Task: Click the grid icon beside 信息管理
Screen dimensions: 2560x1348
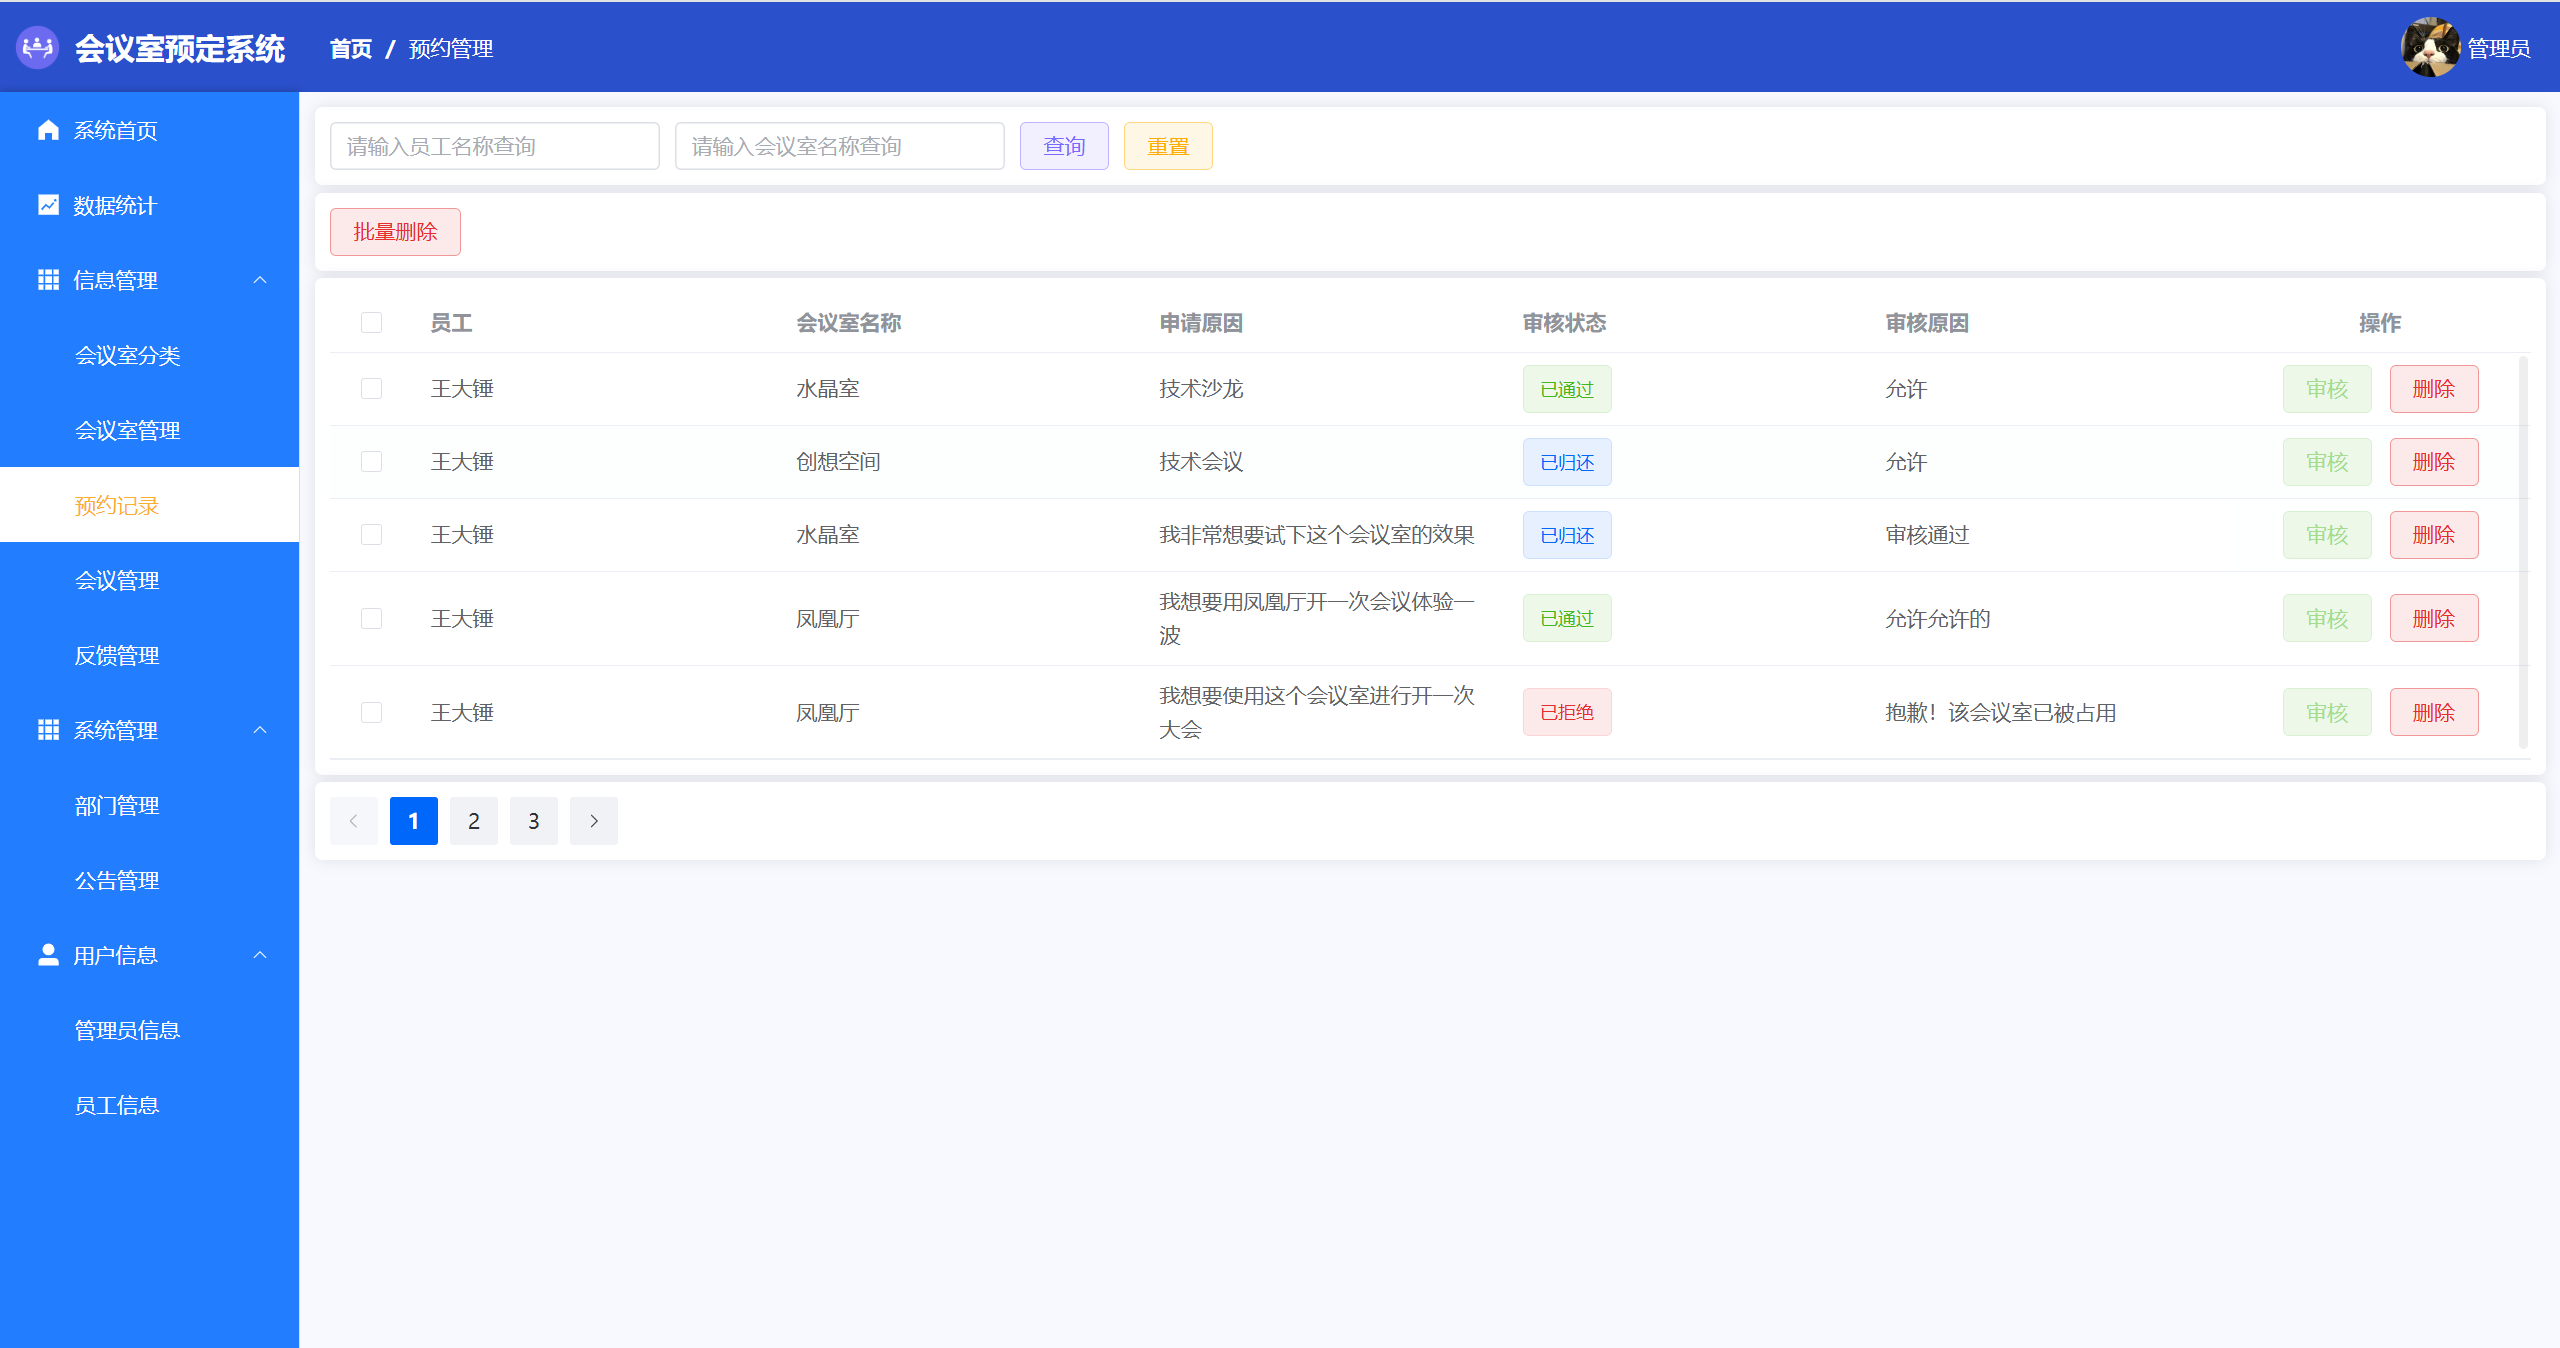Action: [x=48, y=280]
